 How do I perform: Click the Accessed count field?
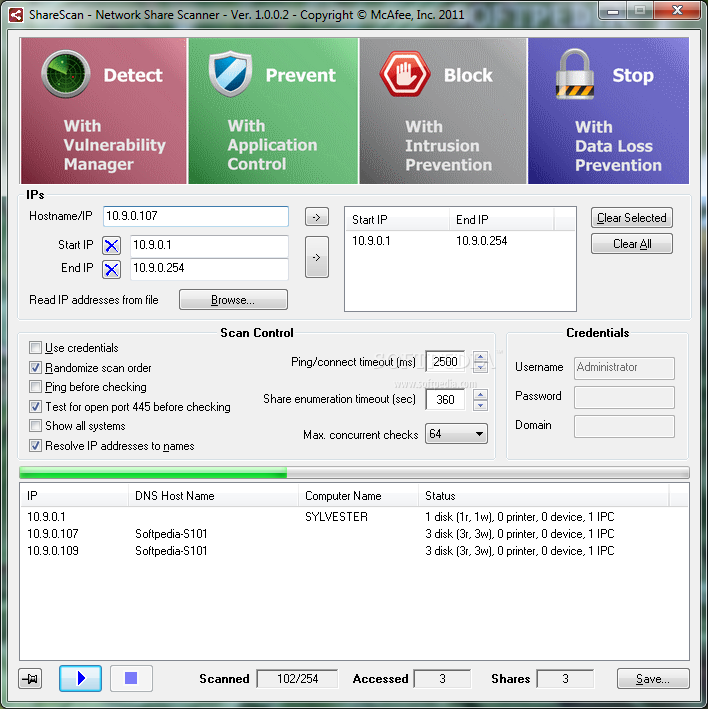click(442, 679)
